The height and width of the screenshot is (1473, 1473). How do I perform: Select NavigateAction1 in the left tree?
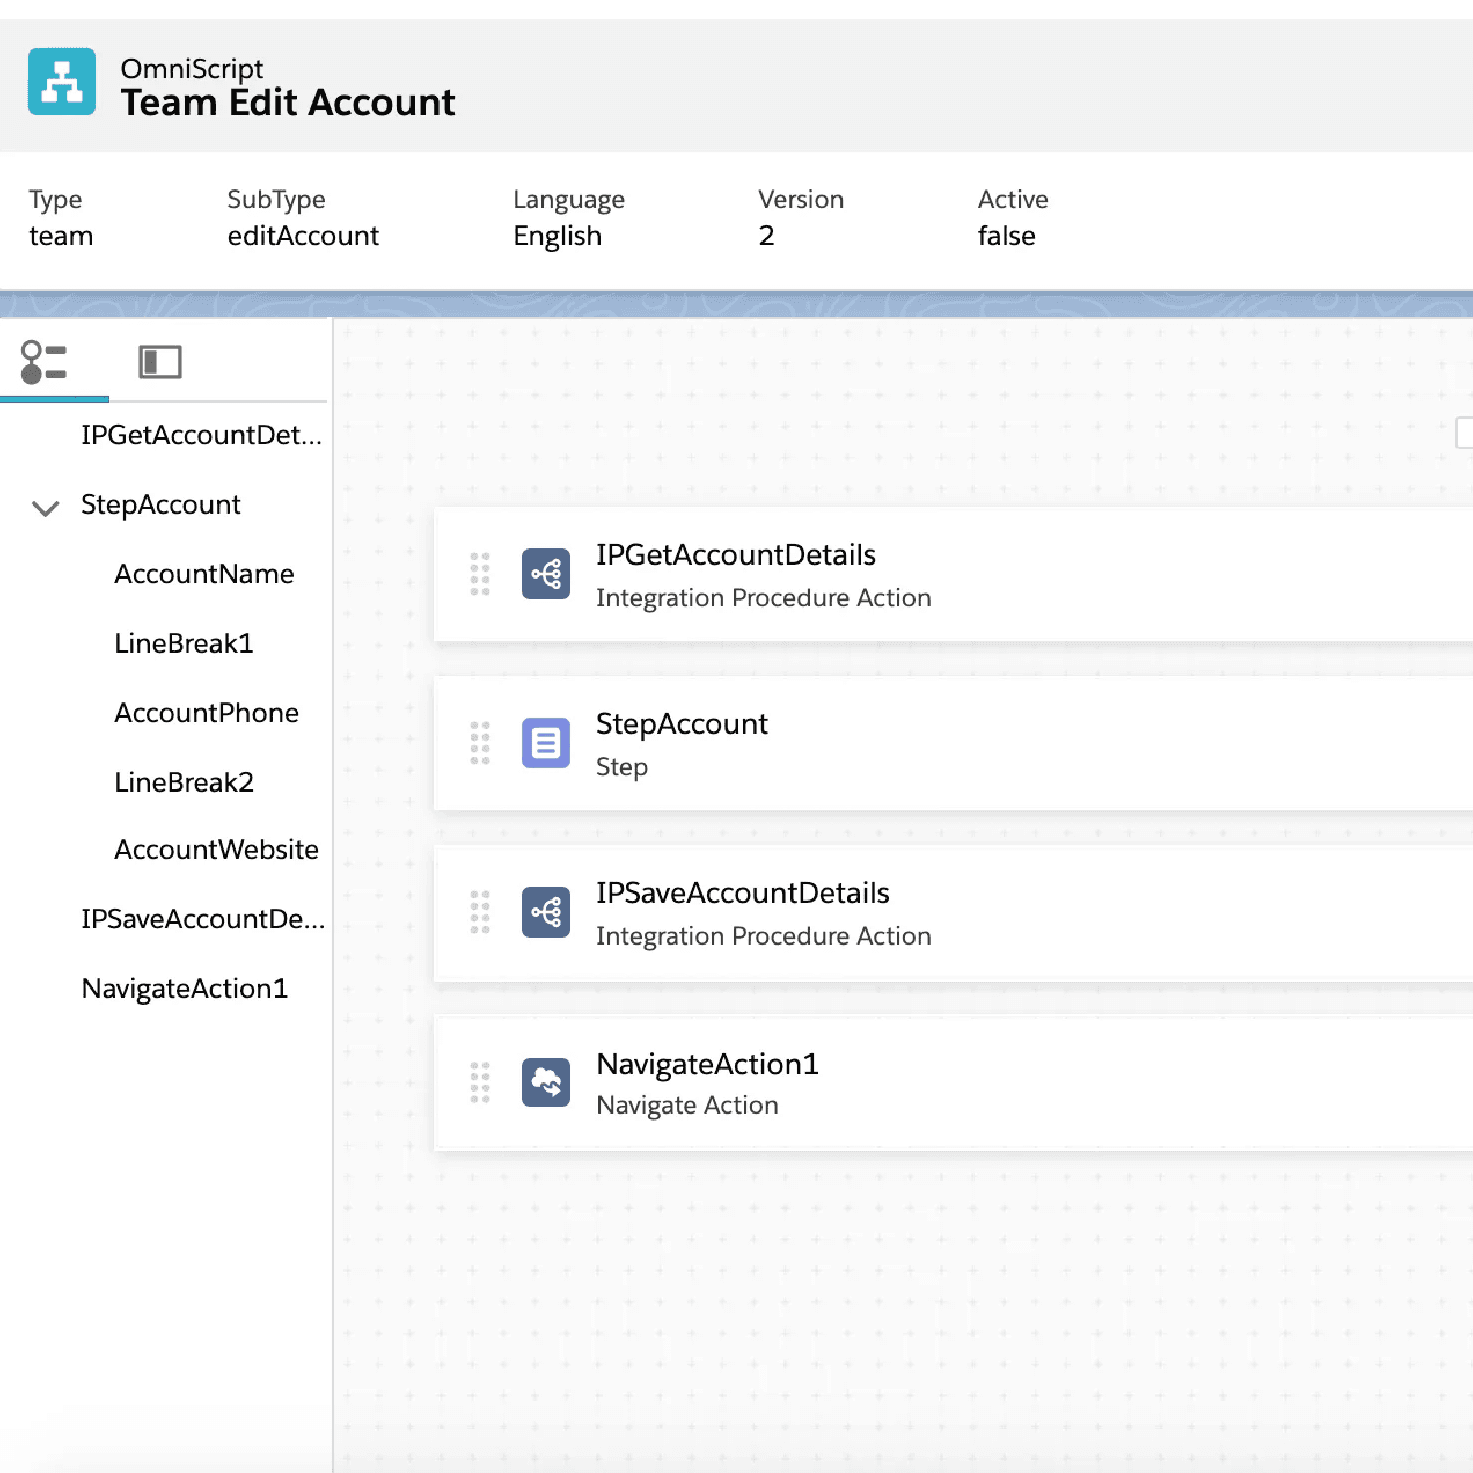pos(185,989)
